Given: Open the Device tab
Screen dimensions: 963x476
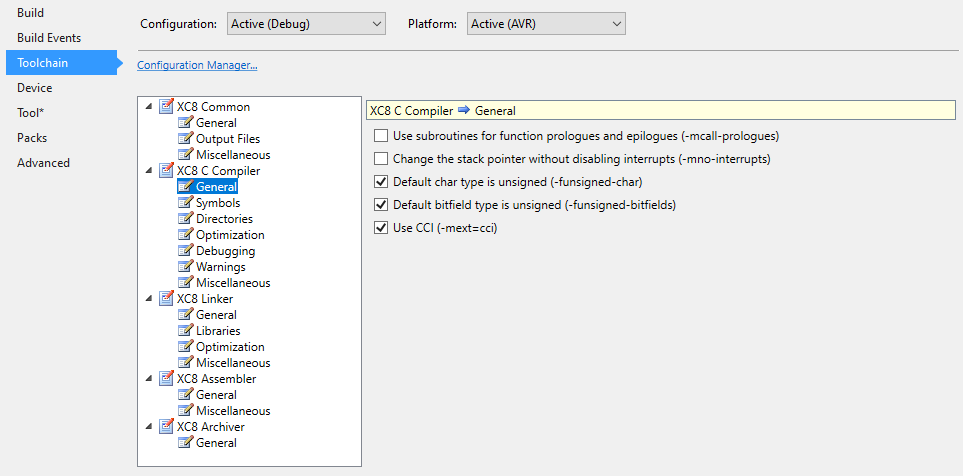Looking at the screenshot, I should coord(35,88).
